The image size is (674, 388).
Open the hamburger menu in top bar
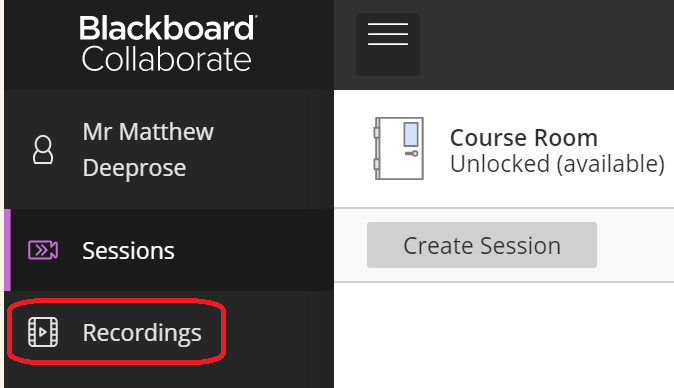[388, 44]
